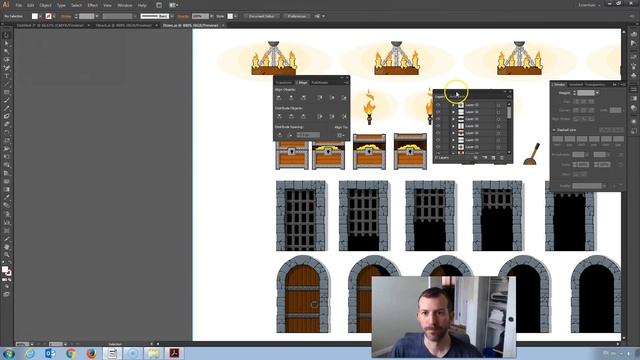Viewport: 640px width, 360px height.
Task: Open the Color panel from dock
Action: click(x=633, y=34)
